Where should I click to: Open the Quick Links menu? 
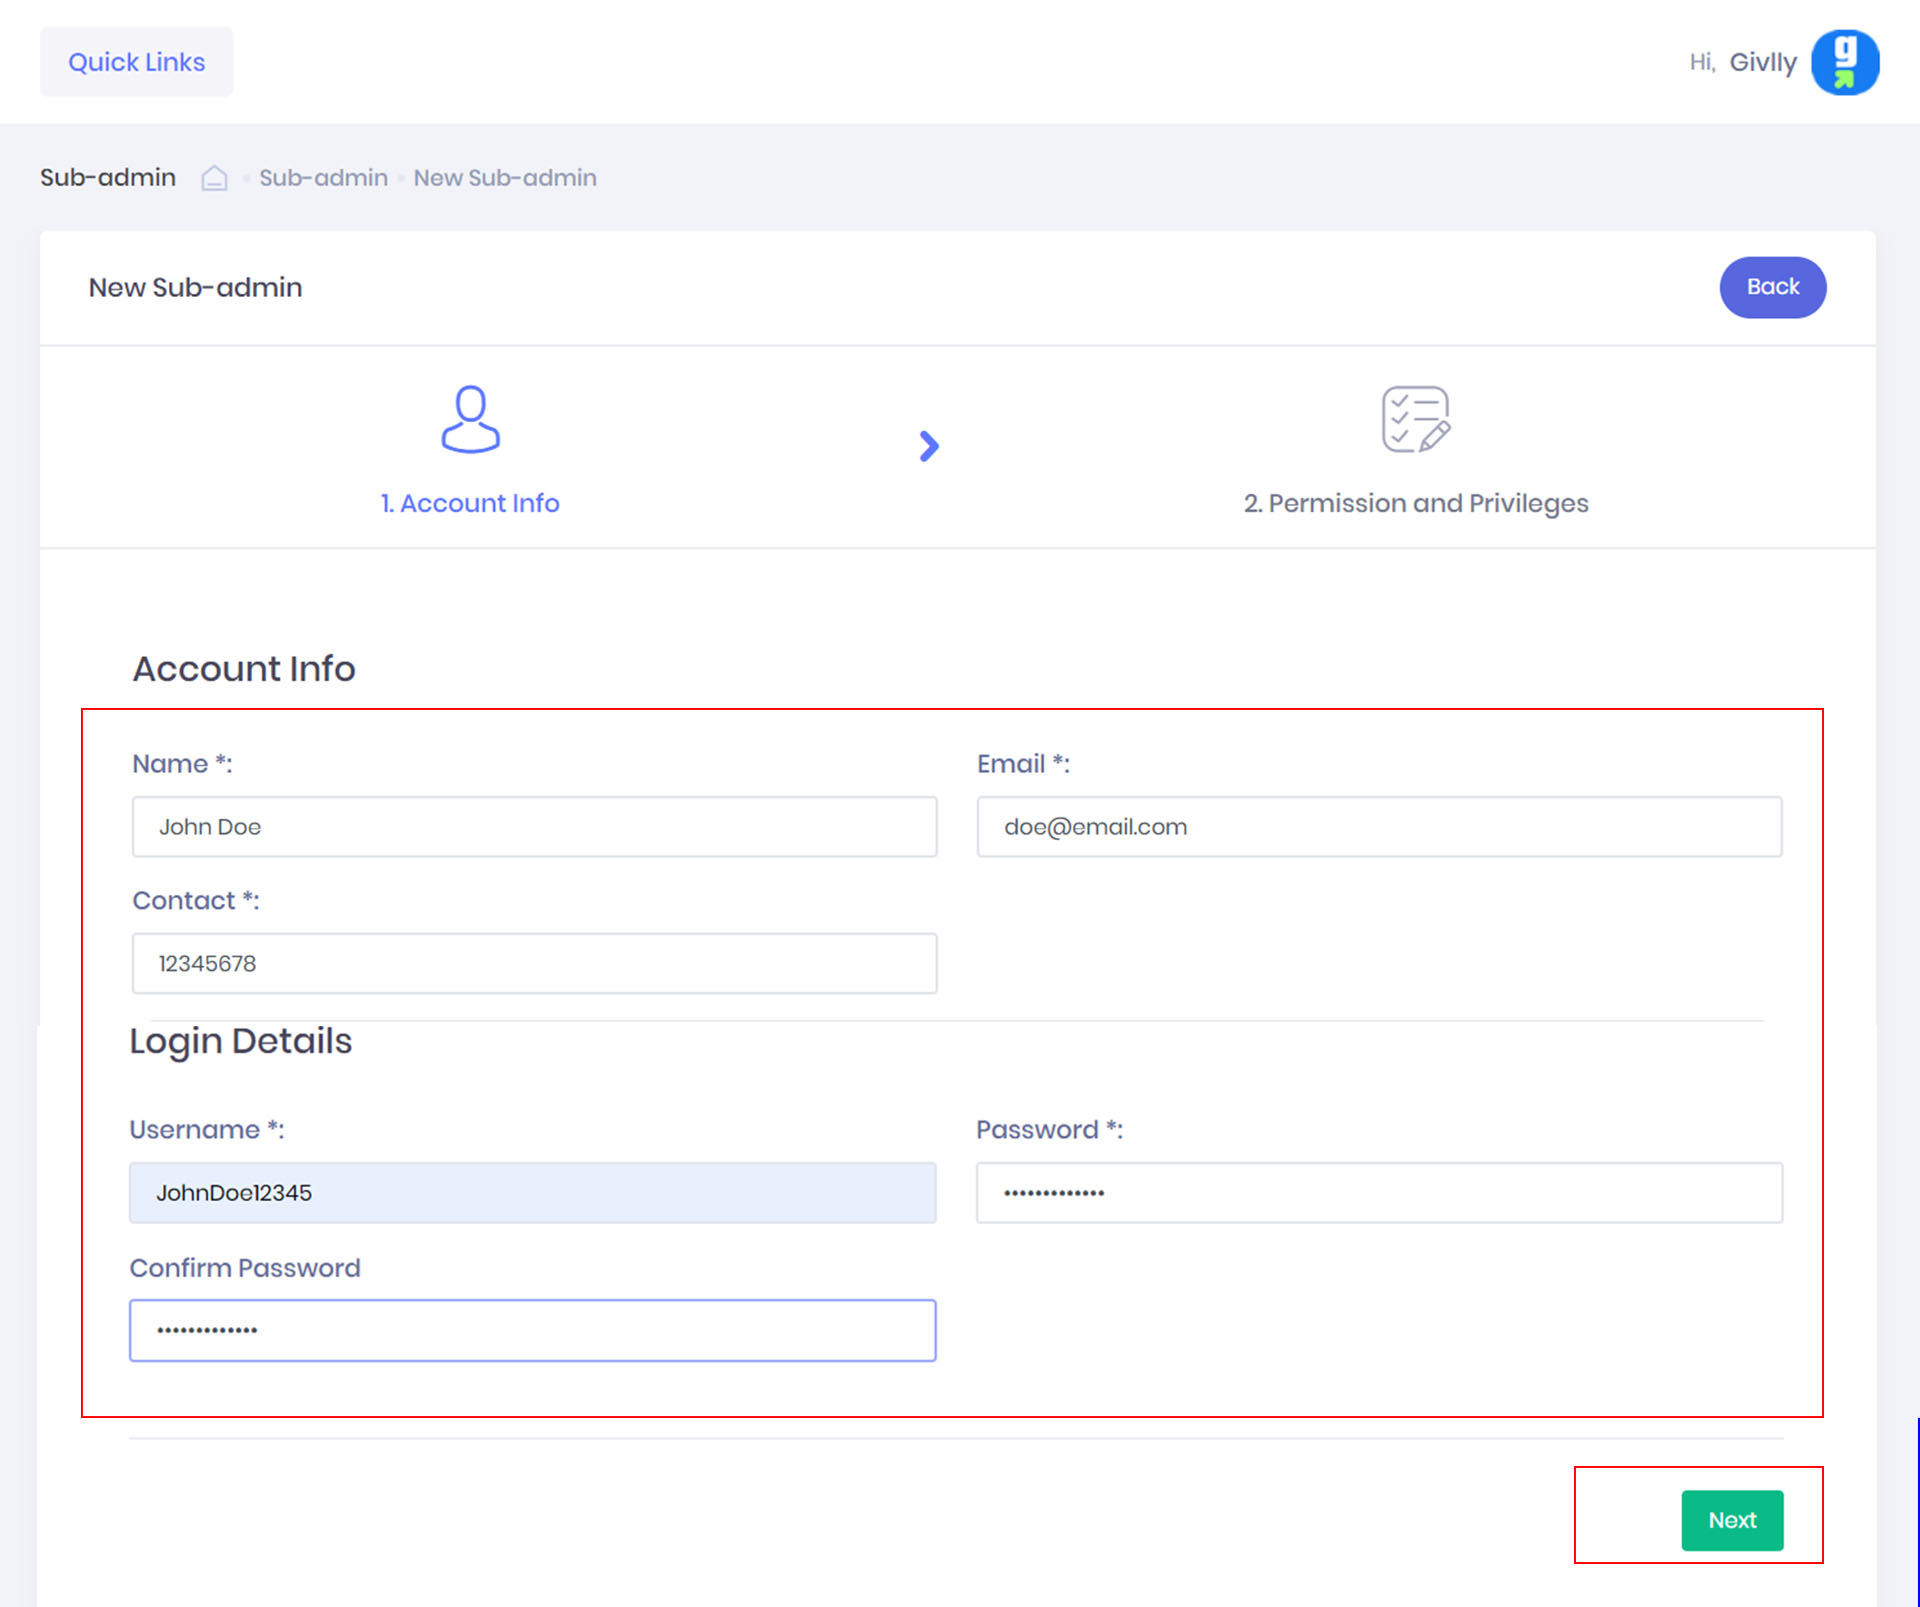pos(137,62)
